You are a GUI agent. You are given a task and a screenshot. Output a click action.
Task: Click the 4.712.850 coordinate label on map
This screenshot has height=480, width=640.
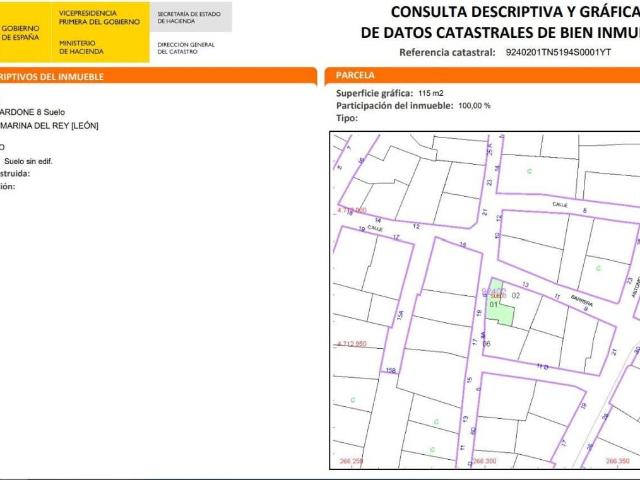[x=352, y=343]
